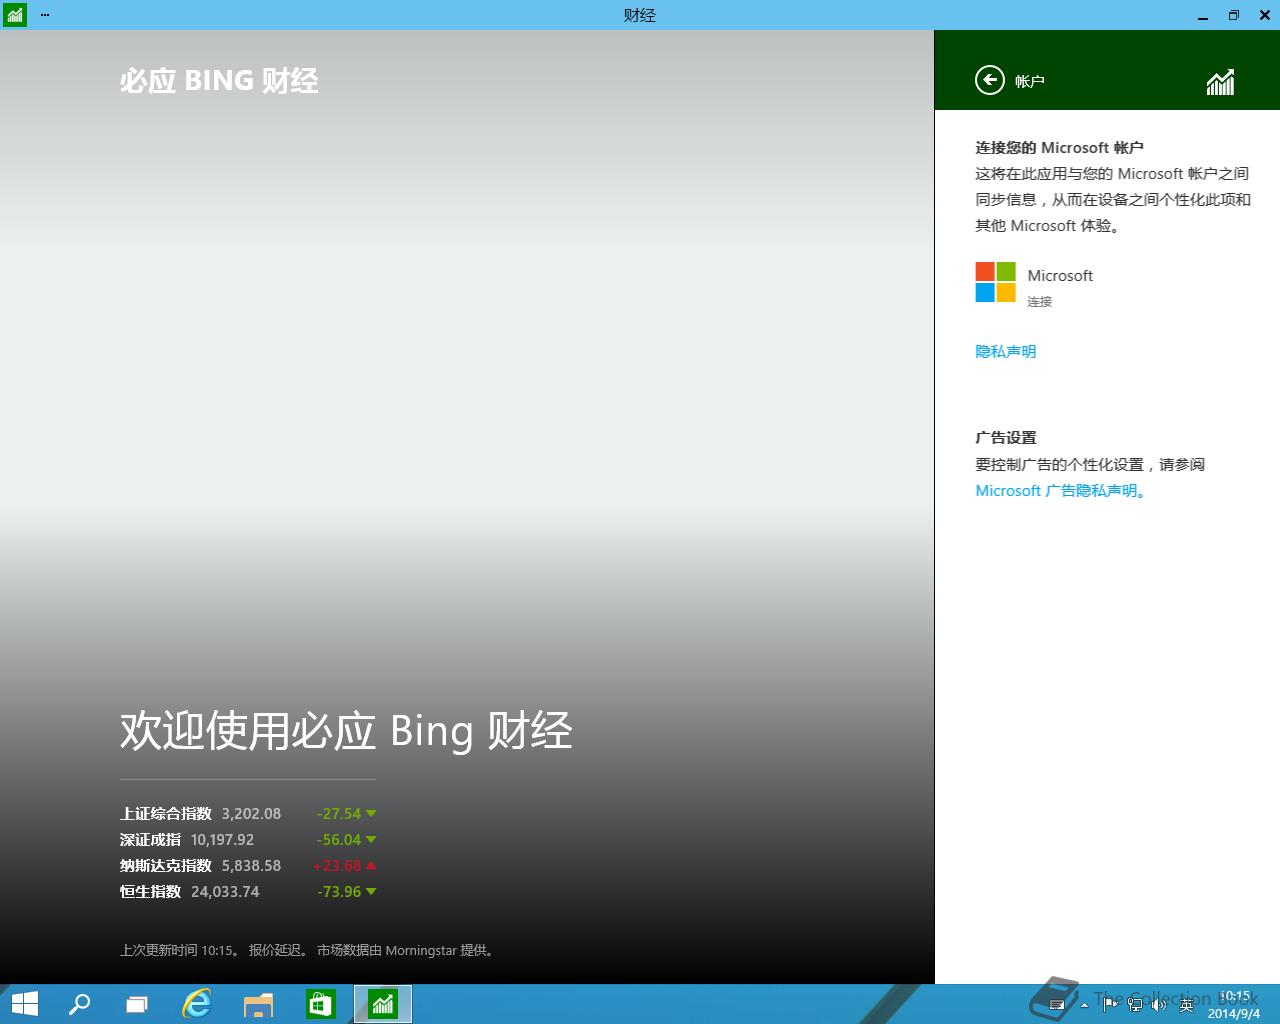
Task: Open the Microsoft 广告隐私声明 link
Action: [1061, 491]
